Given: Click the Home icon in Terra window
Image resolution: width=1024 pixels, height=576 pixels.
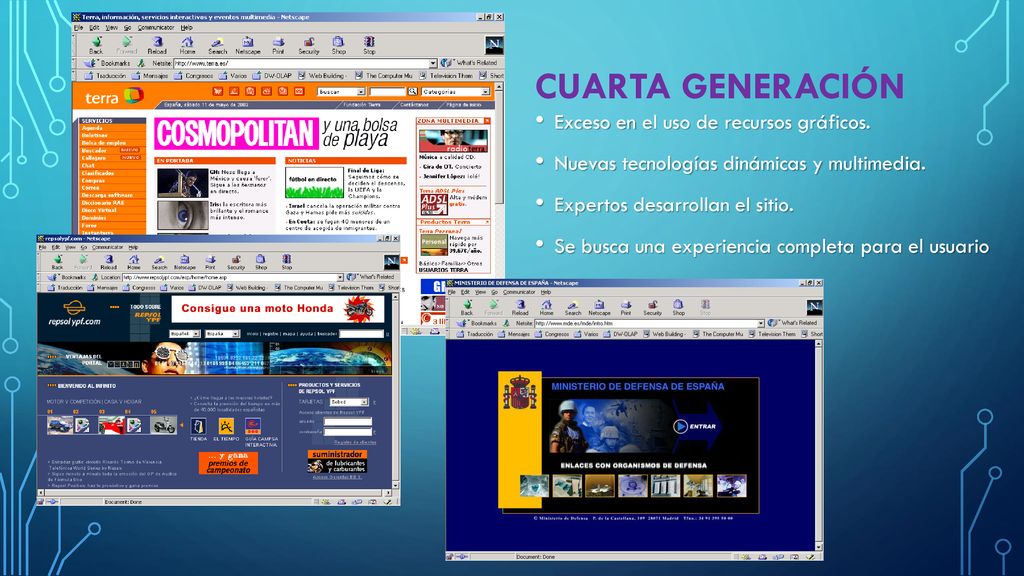Looking at the screenshot, I should [187, 42].
